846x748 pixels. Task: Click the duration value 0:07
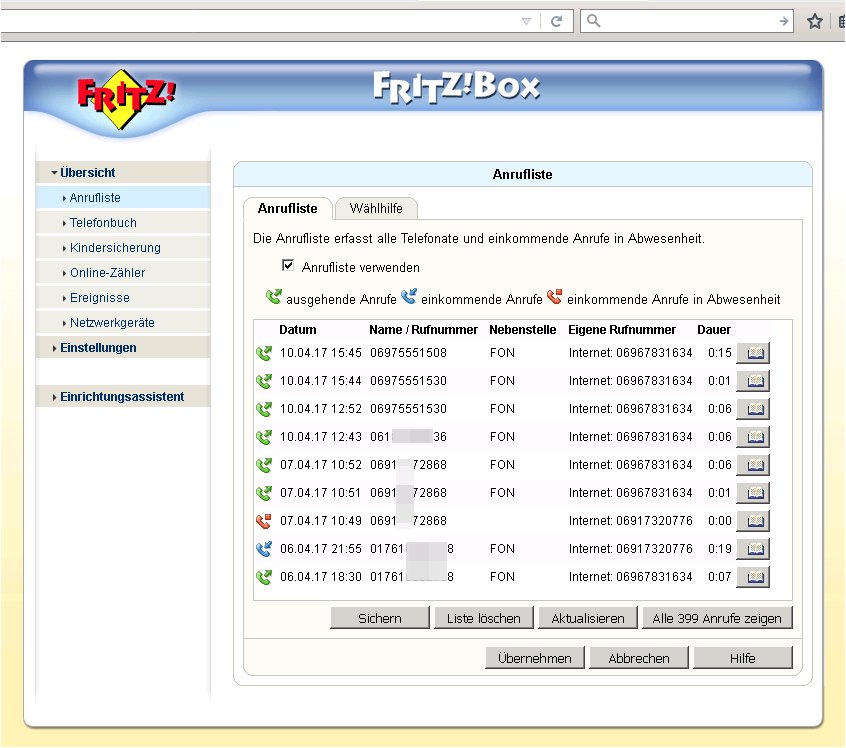point(720,577)
